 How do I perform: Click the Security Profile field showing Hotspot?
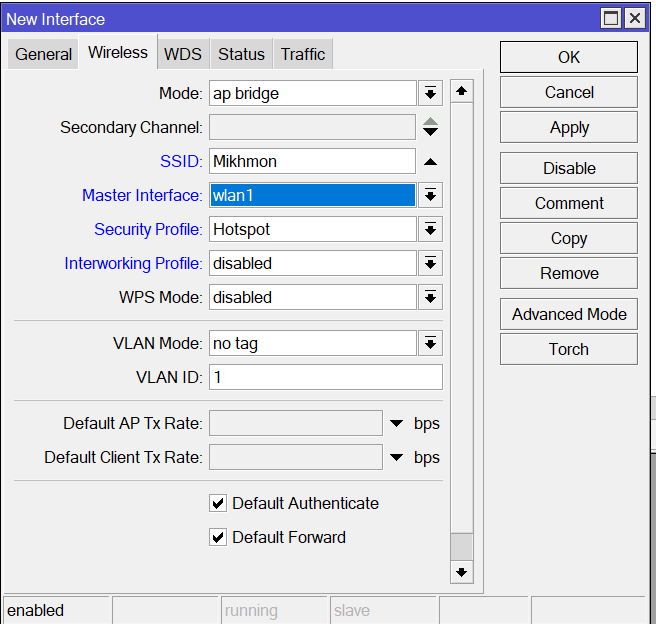point(313,229)
